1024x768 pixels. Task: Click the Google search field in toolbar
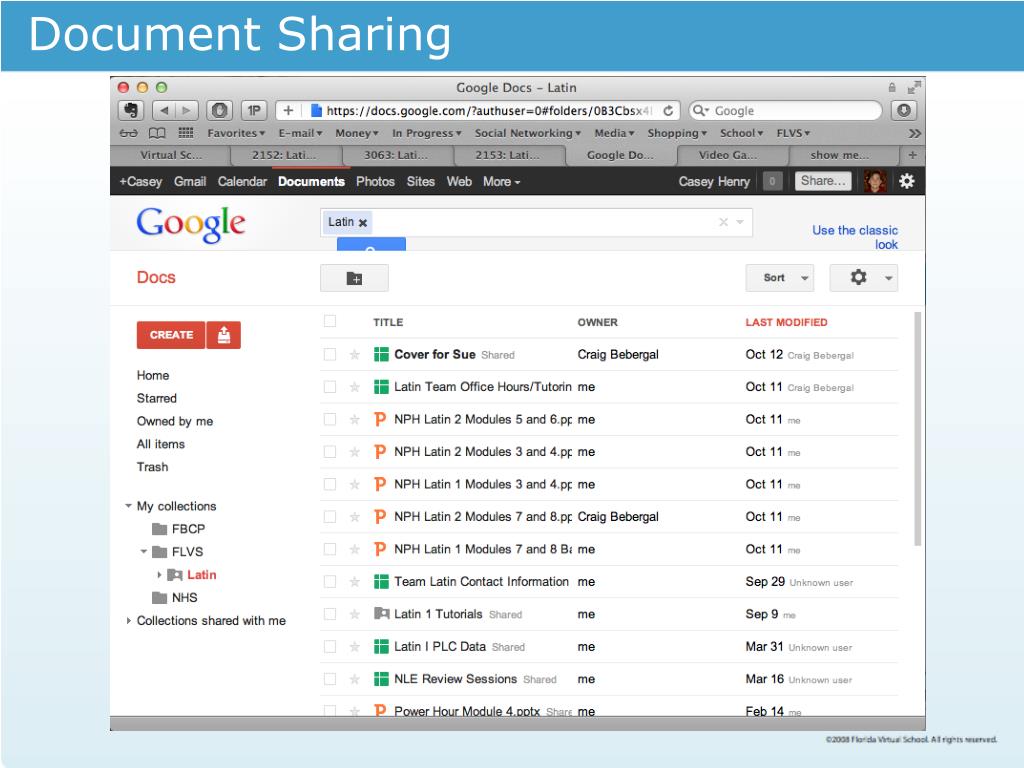pyautogui.click(x=786, y=110)
